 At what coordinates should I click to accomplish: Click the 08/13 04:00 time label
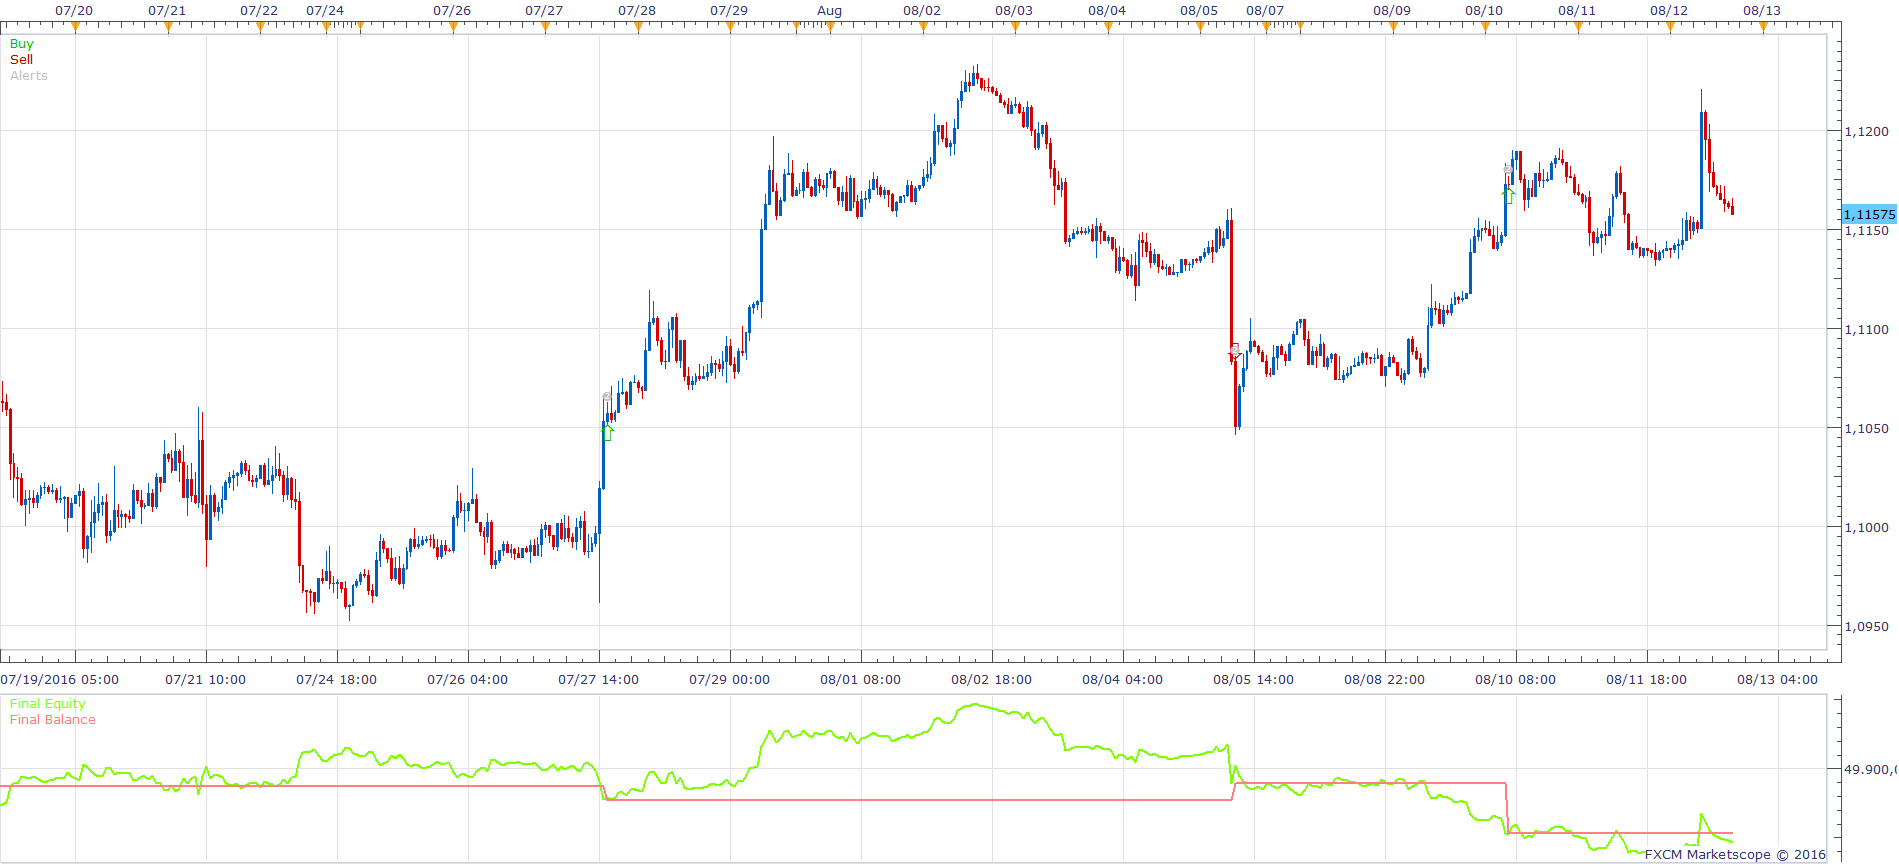point(1777,680)
